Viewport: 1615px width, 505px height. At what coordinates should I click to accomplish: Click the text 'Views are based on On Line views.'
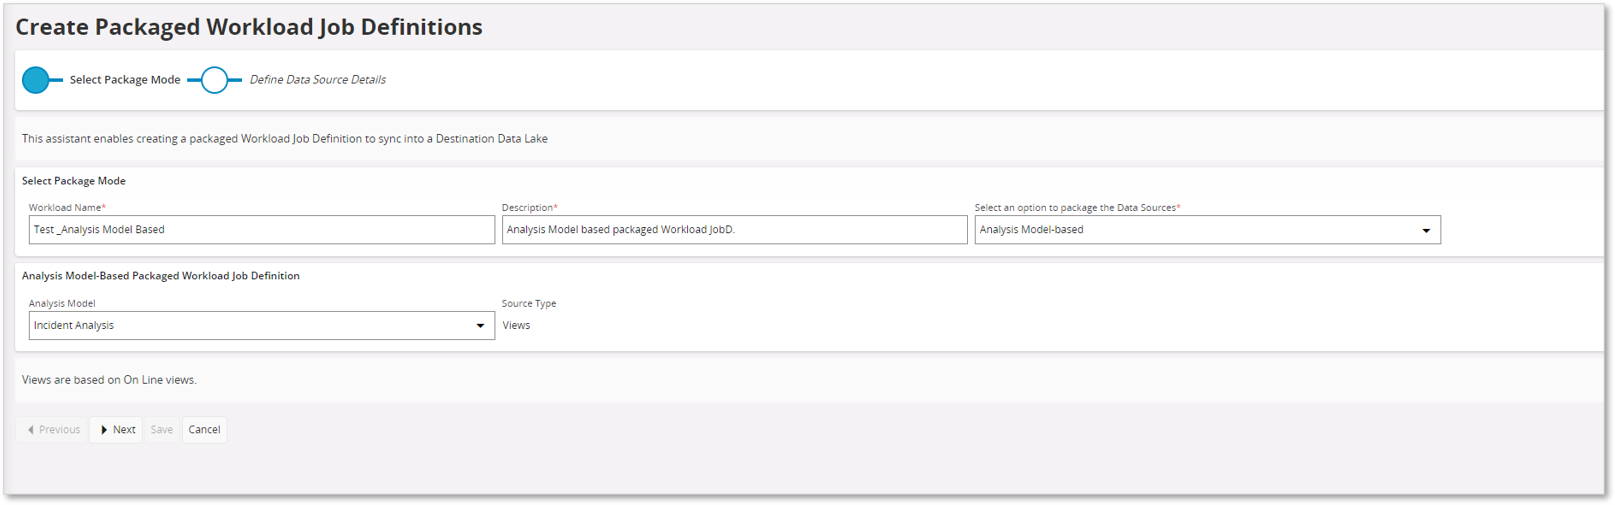(109, 380)
